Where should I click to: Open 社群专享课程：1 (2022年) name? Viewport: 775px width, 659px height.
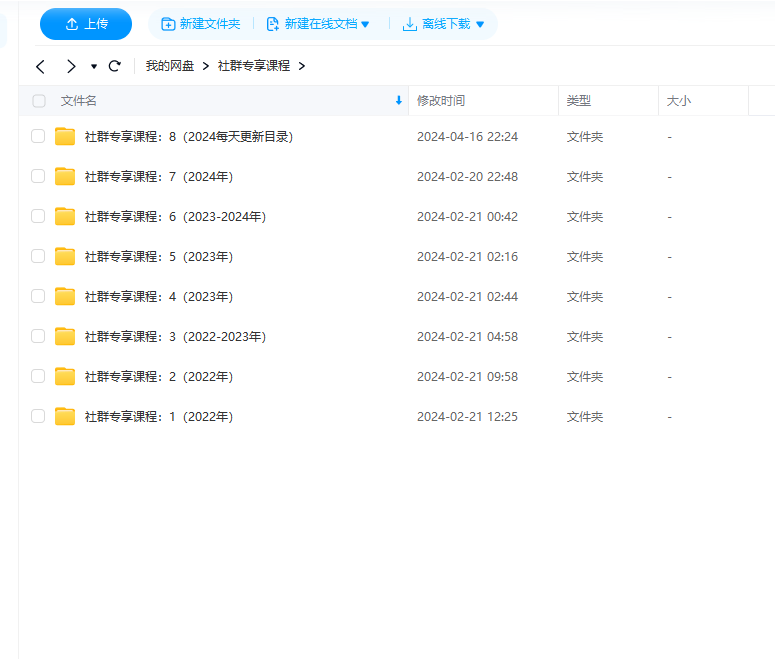point(159,417)
